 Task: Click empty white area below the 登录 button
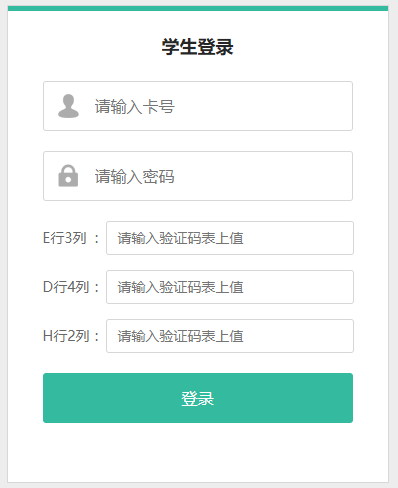click(198, 452)
